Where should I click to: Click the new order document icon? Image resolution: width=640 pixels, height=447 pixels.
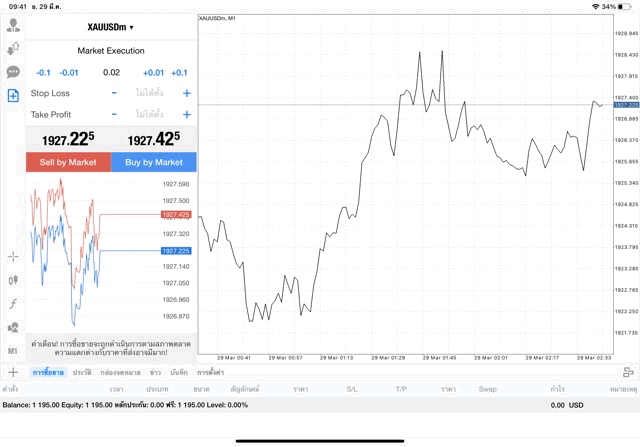pyautogui.click(x=13, y=96)
